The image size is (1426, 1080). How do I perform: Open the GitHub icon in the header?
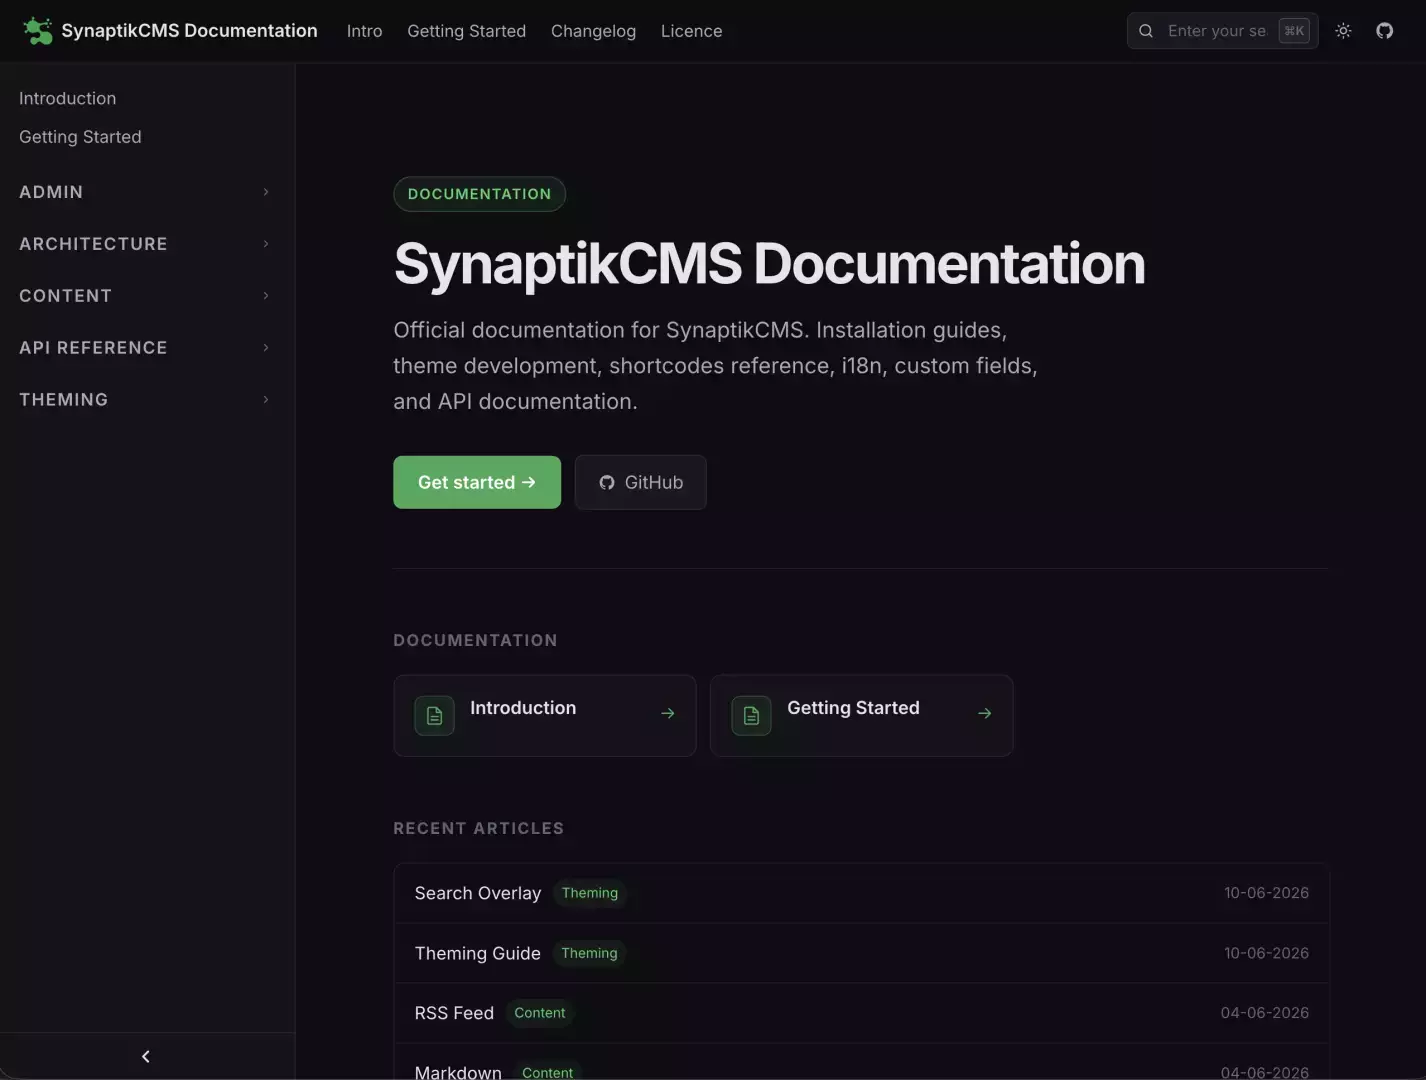pyautogui.click(x=1384, y=31)
